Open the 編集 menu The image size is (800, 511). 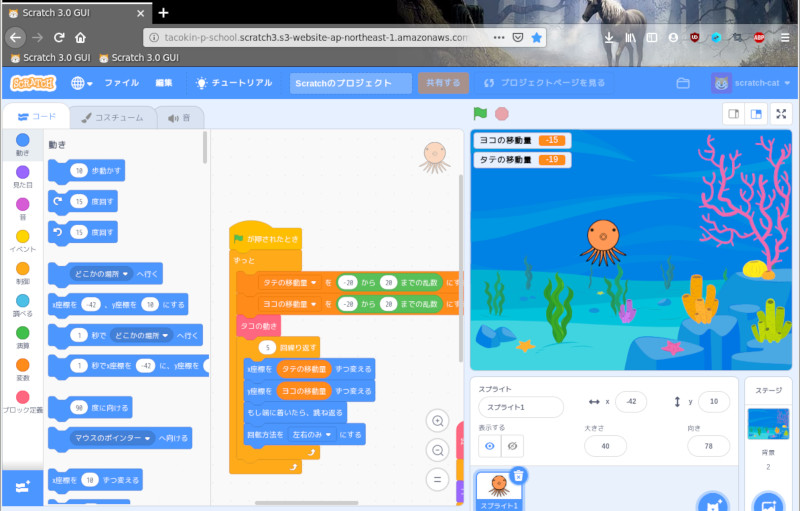[164, 83]
